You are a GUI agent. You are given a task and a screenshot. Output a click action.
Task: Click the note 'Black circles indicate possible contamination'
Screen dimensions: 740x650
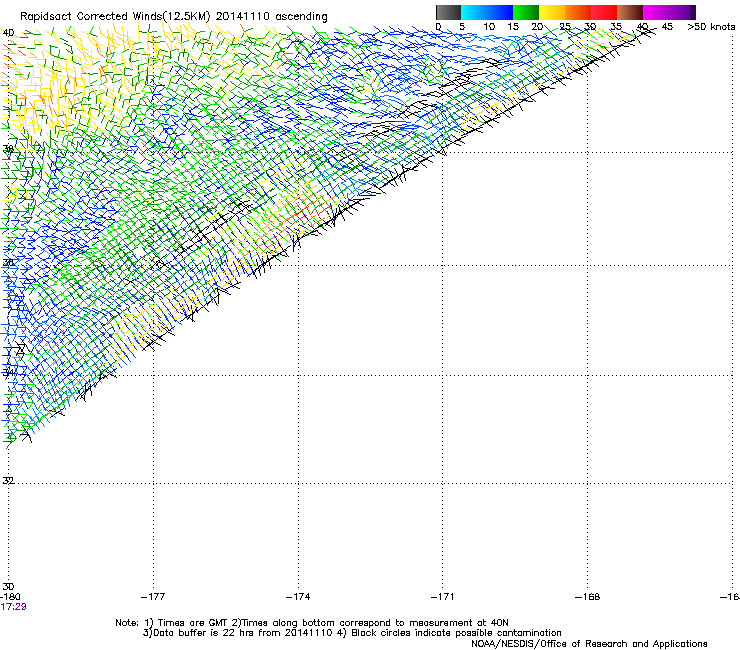(456, 633)
